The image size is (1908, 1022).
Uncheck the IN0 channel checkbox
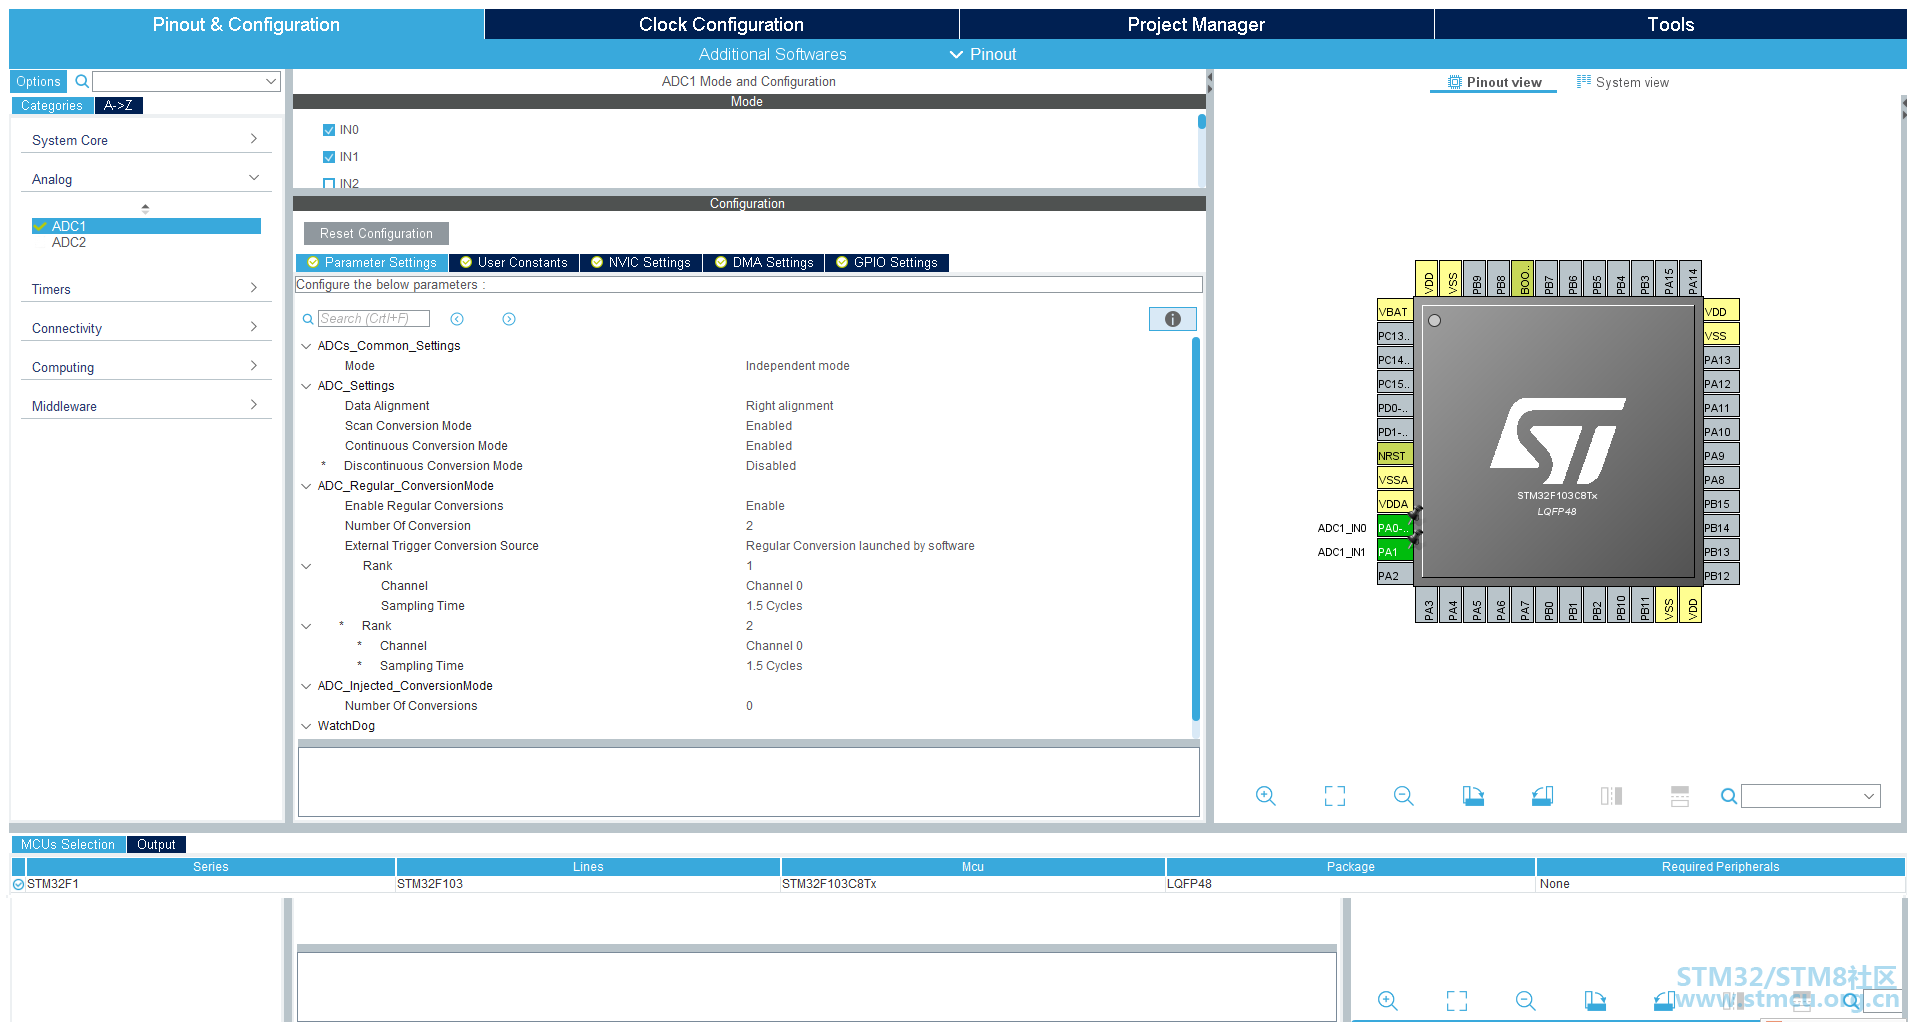pyautogui.click(x=329, y=130)
